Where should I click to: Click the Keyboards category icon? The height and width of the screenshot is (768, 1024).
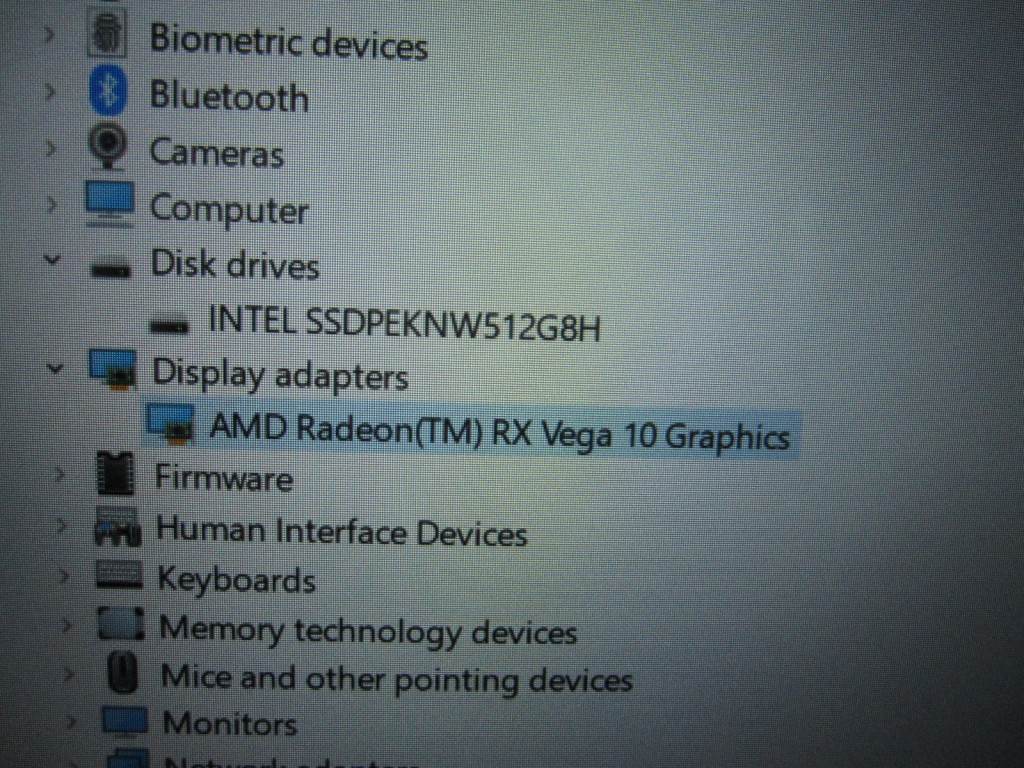(x=120, y=575)
